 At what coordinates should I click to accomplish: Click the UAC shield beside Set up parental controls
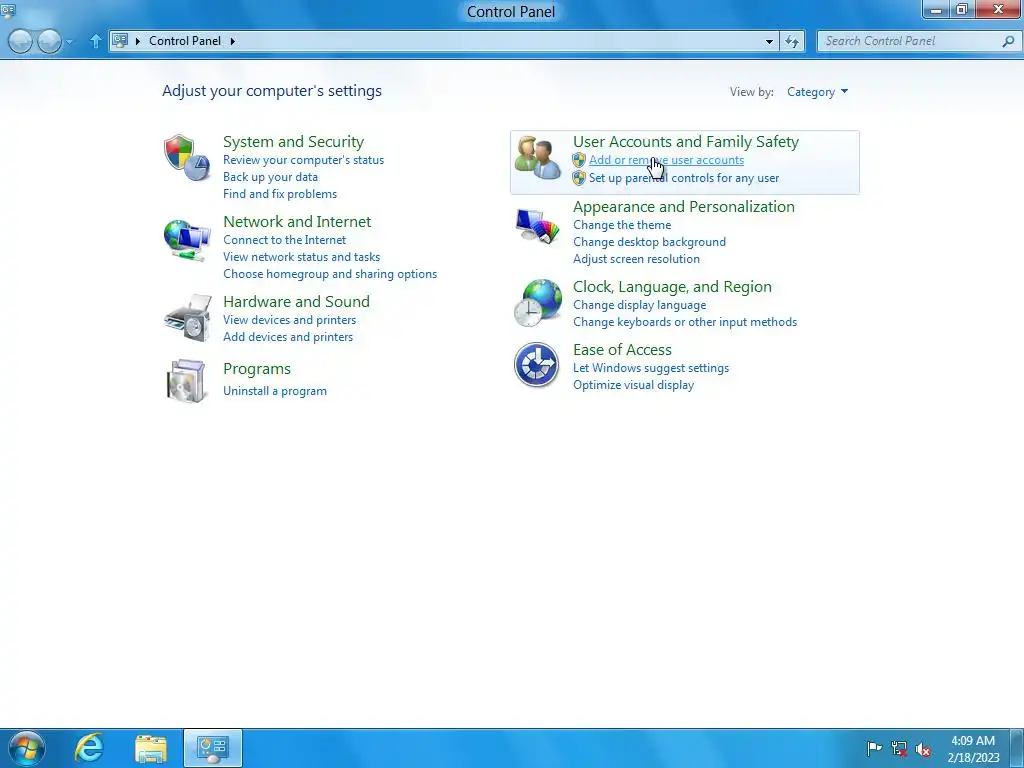(x=579, y=178)
